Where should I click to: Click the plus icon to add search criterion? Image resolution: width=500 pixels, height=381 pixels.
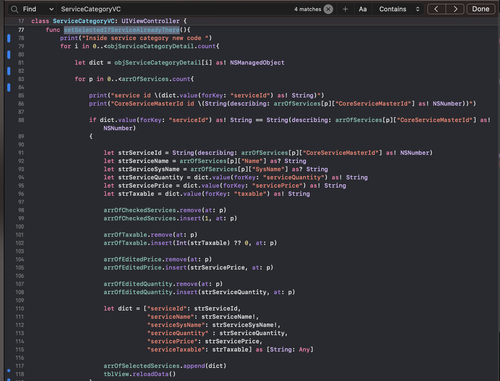pyautogui.click(x=345, y=9)
